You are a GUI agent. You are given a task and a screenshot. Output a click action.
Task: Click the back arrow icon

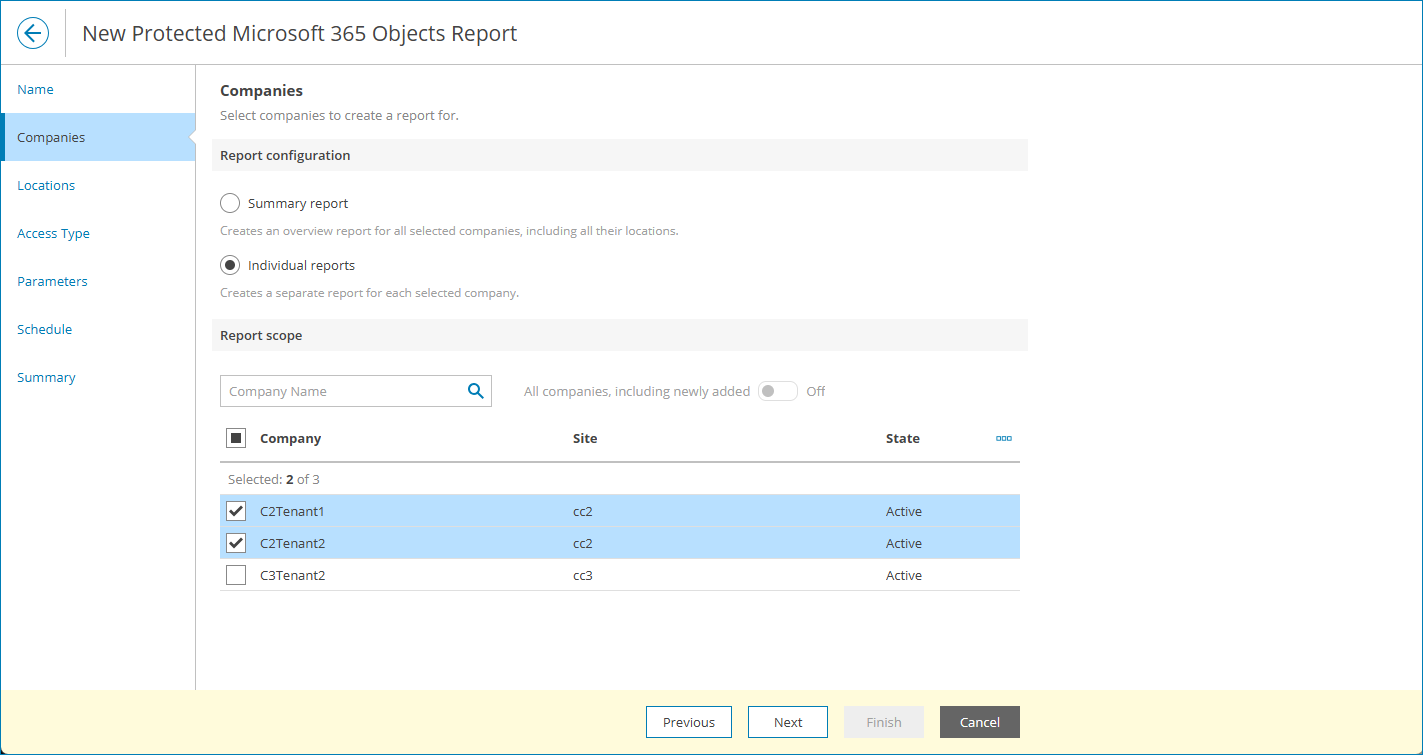click(x=33, y=33)
